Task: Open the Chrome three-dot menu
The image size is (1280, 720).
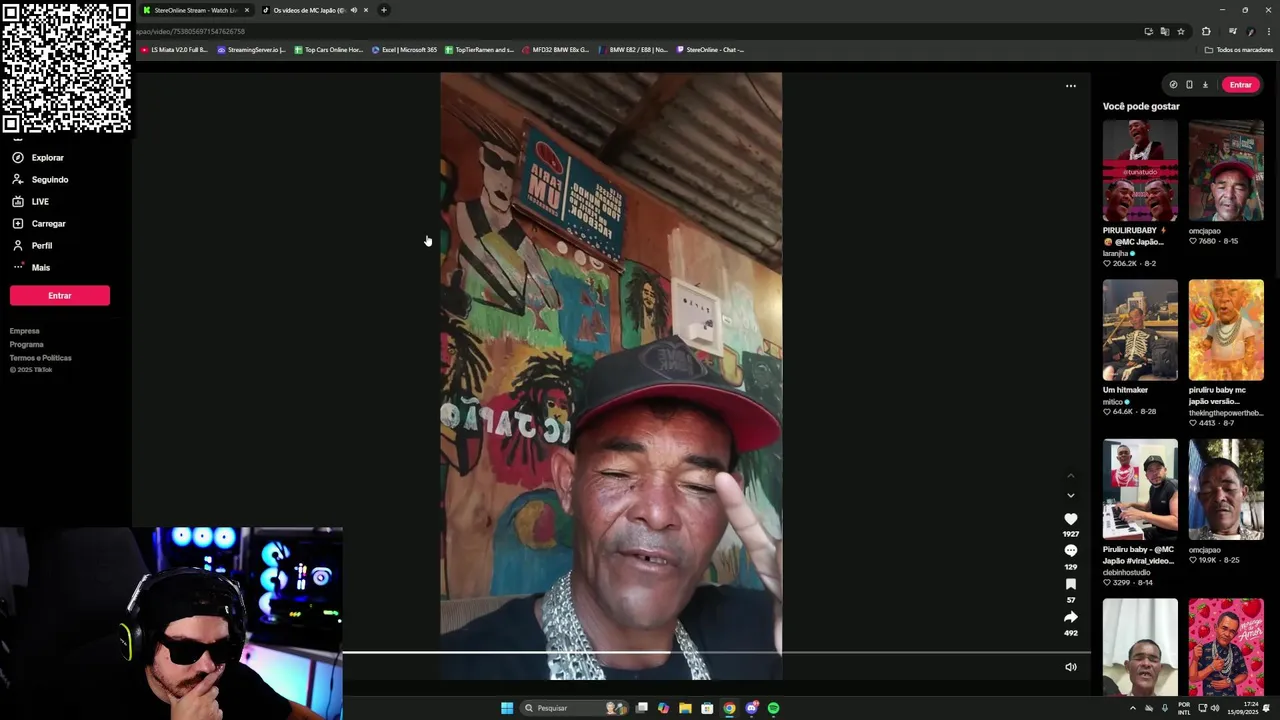Action: [1269, 32]
